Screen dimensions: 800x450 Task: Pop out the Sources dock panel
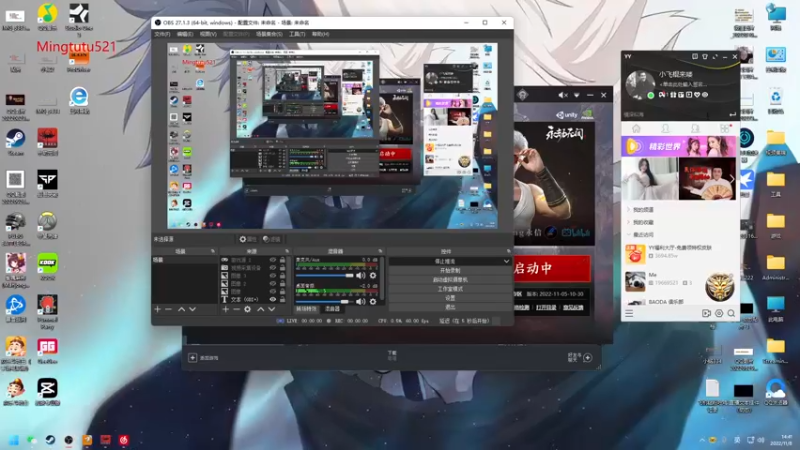coord(287,251)
